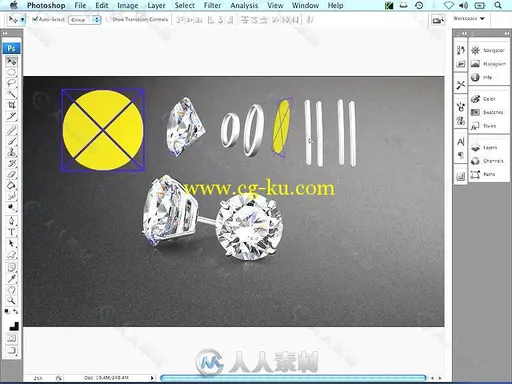Open the Tool Presets panel icon
The height and width of the screenshot is (384, 512).
click(x=461, y=85)
